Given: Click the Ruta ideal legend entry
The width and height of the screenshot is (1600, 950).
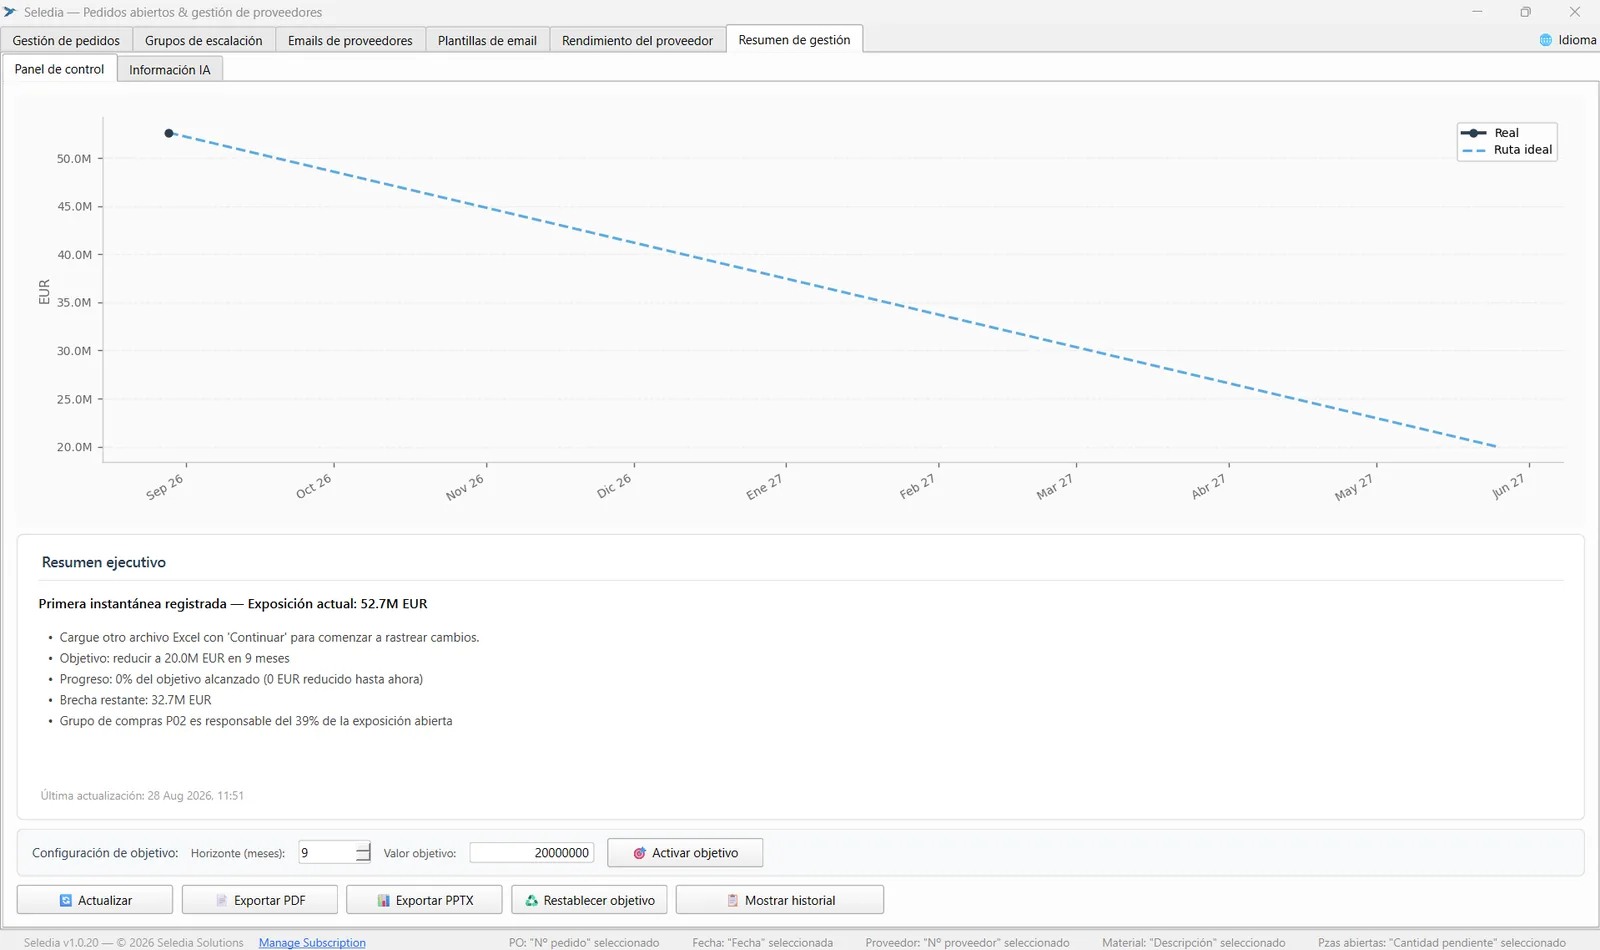Looking at the screenshot, I should pyautogui.click(x=1507, y=150).
